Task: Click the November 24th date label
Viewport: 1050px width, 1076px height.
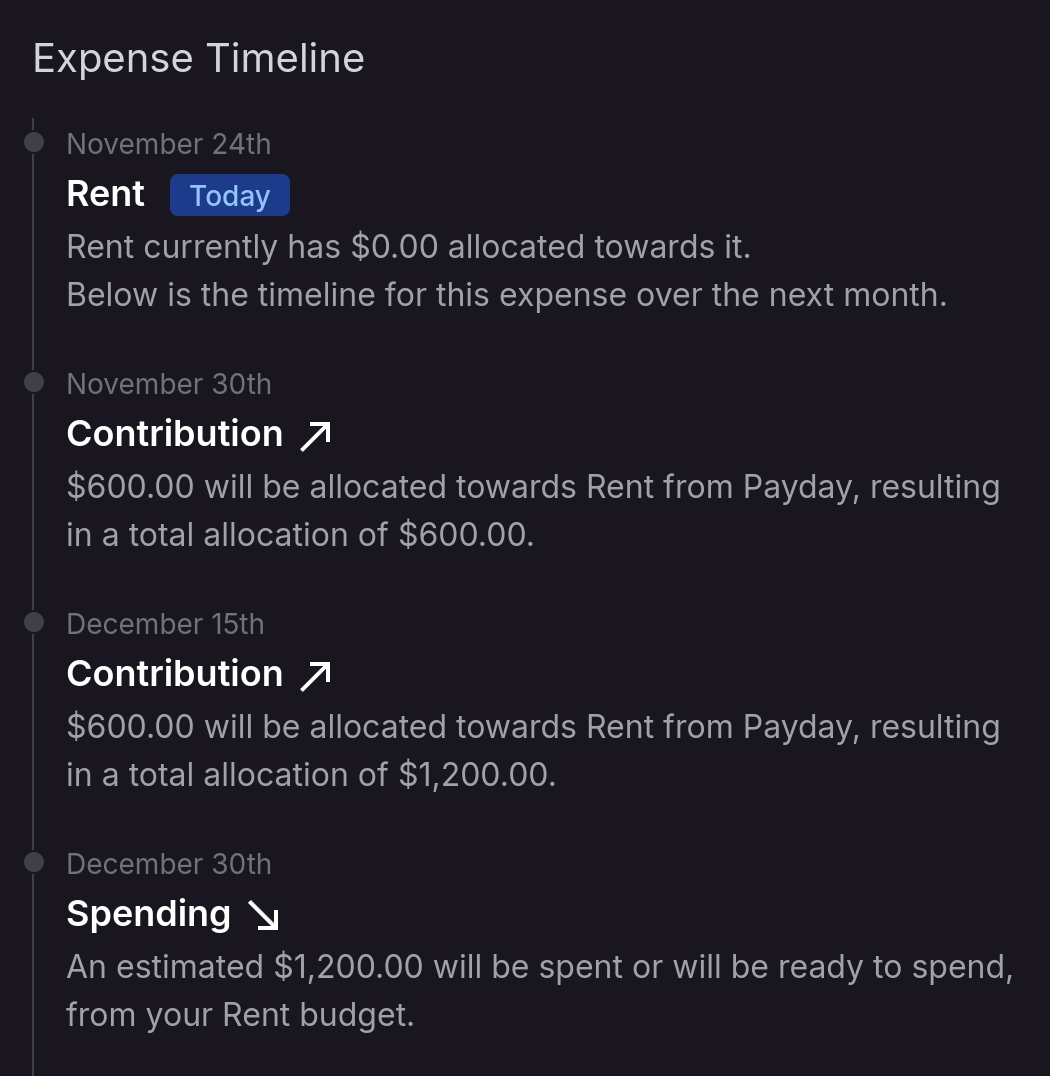Action: (168, 144)
